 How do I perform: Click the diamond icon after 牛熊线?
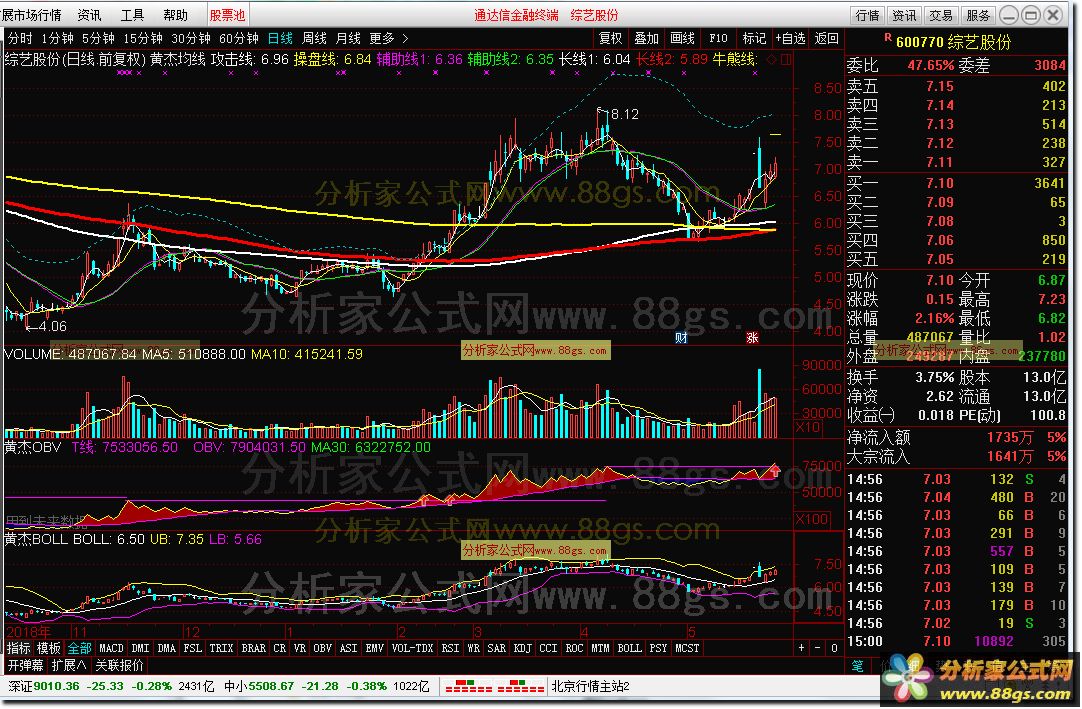click(771, 59)
